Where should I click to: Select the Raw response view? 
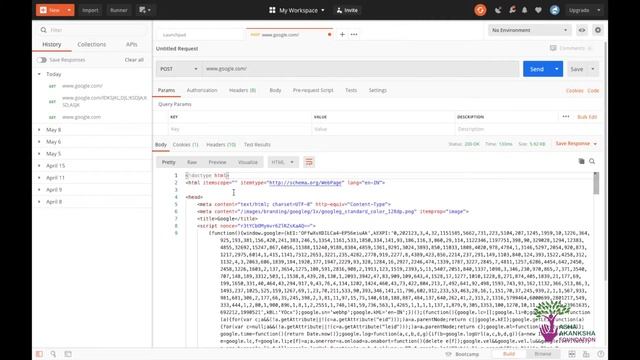click(x=192, y=162)
